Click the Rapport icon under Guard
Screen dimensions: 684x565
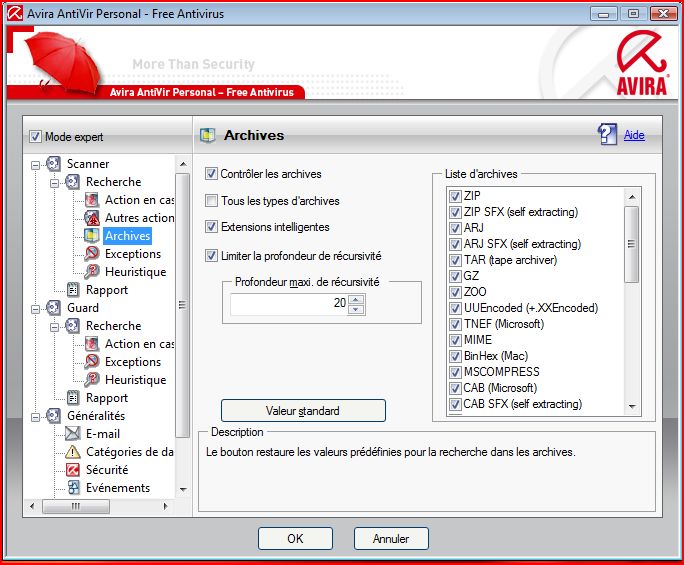coord(72,397)
